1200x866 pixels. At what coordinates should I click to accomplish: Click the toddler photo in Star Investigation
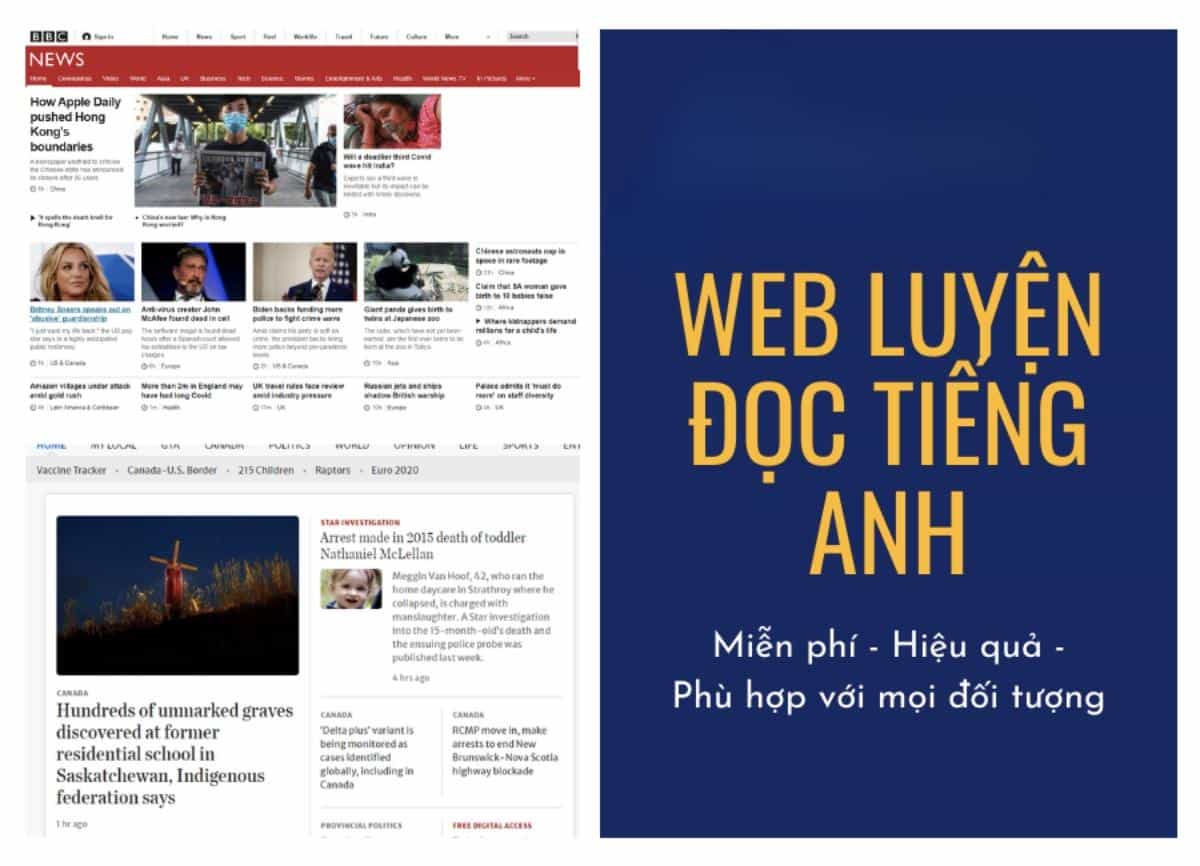pos(350,589)
